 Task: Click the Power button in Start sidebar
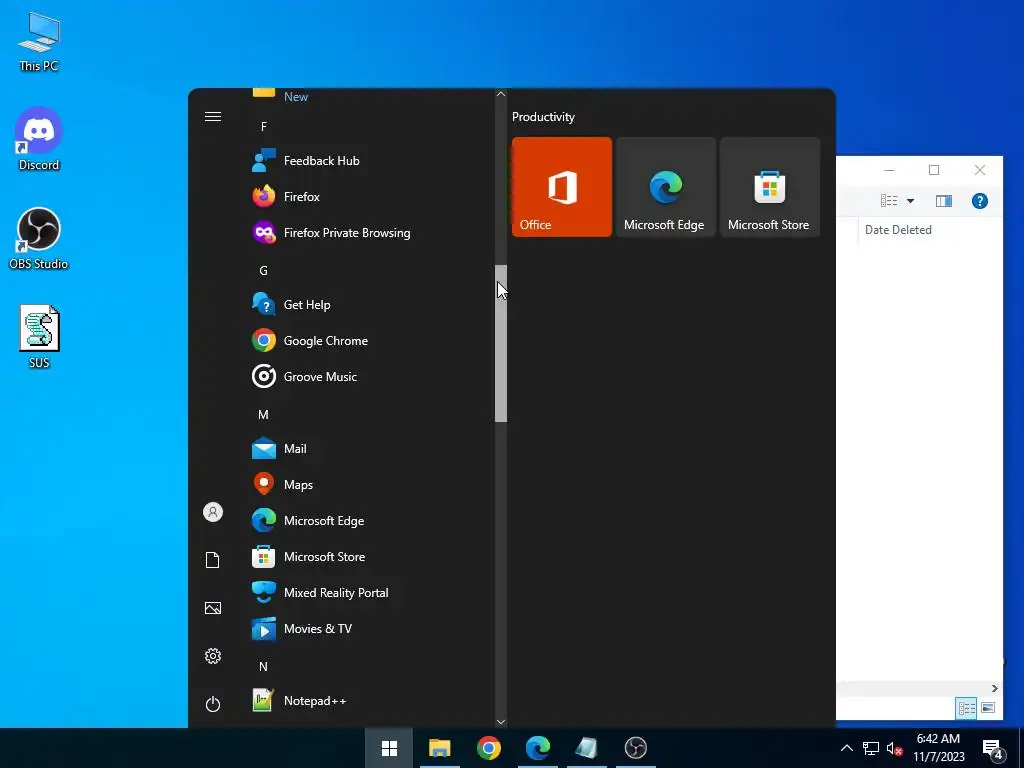click(213, 704)
